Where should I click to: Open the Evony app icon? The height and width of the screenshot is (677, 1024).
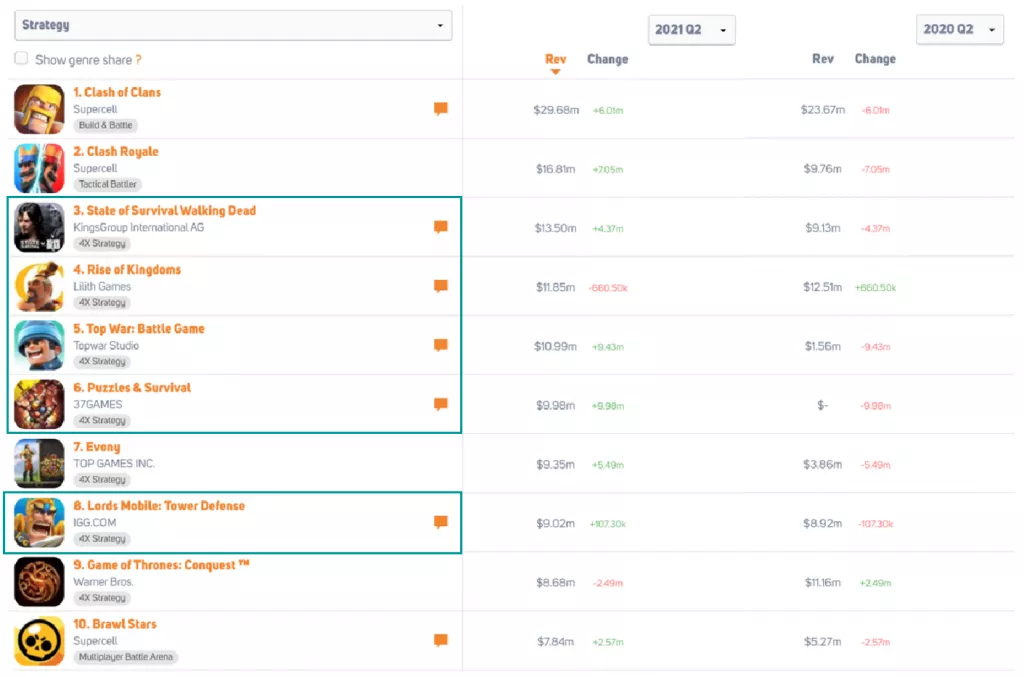39,464
